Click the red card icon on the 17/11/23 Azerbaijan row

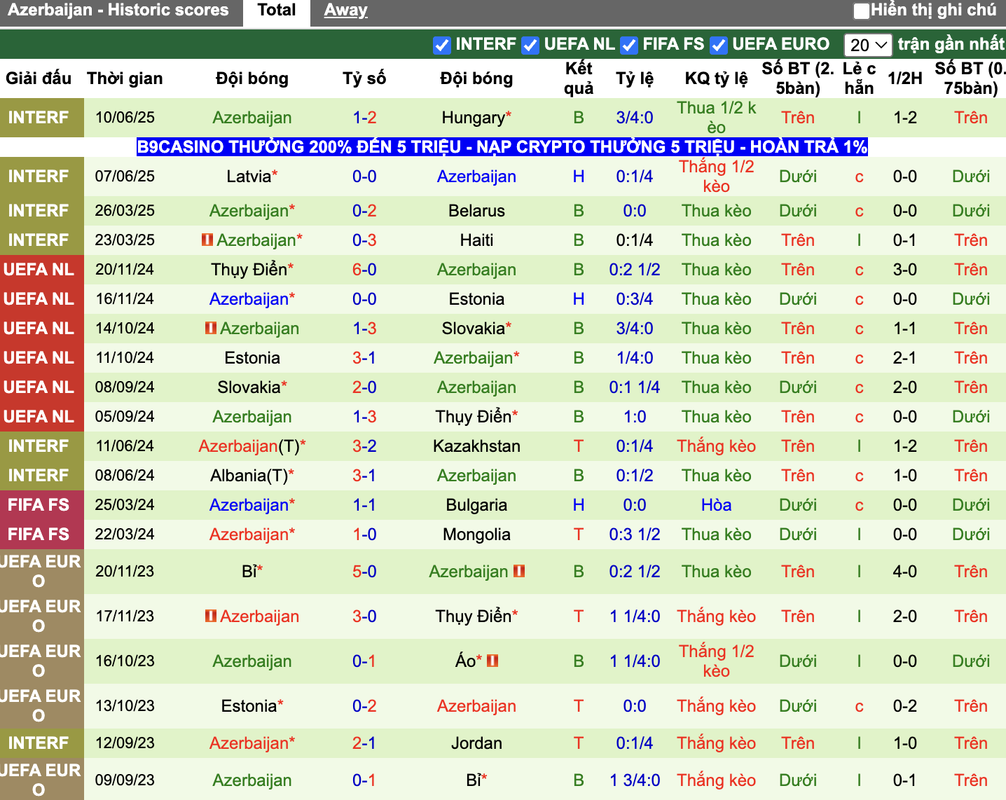click(x=210, y=616)
